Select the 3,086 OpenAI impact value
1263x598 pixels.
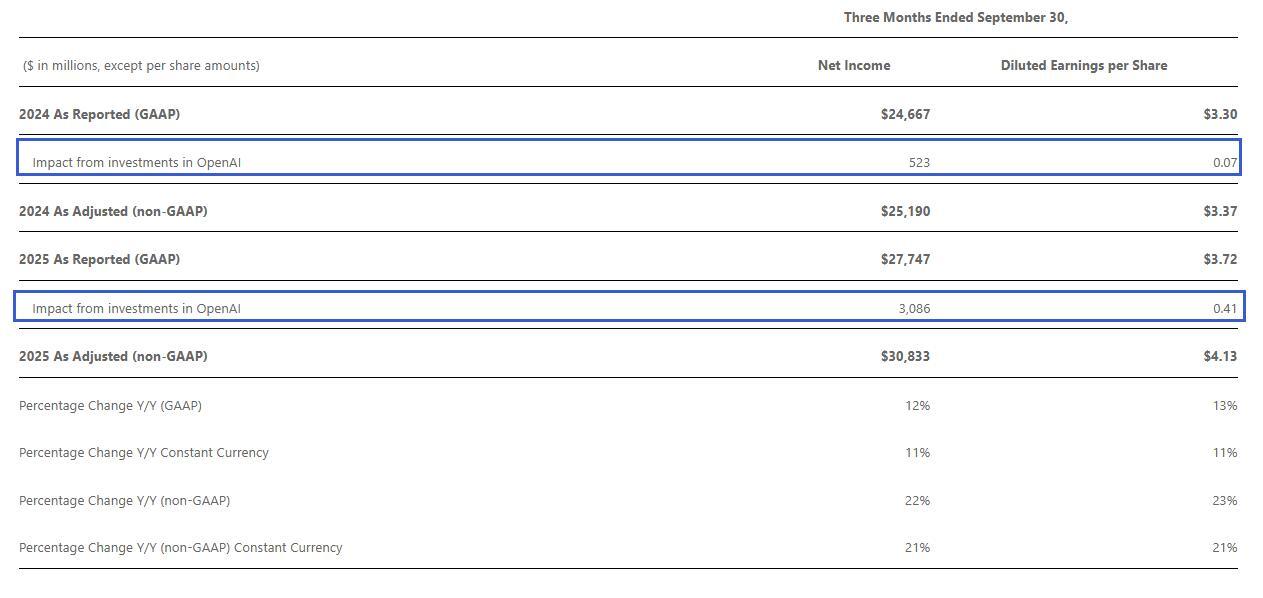click(x=913, y=308)
